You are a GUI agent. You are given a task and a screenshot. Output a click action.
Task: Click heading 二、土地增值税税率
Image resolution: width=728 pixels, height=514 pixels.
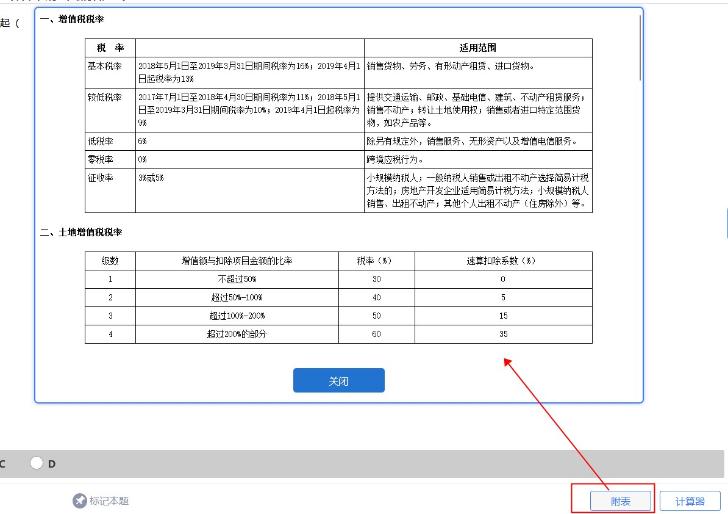[x=81, y=232]
